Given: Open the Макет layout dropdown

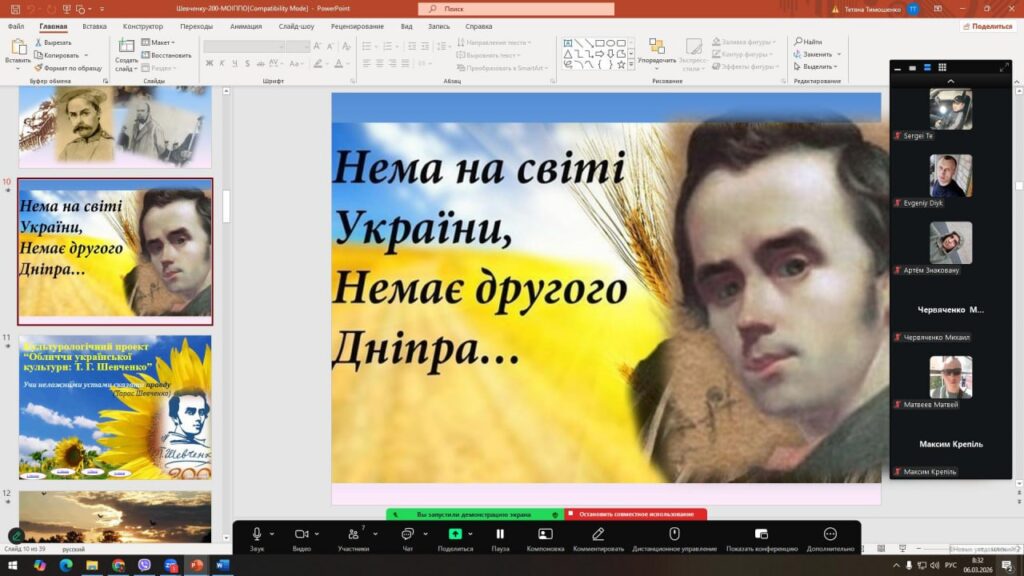Looking at the screenshot, I should [158, 42].
